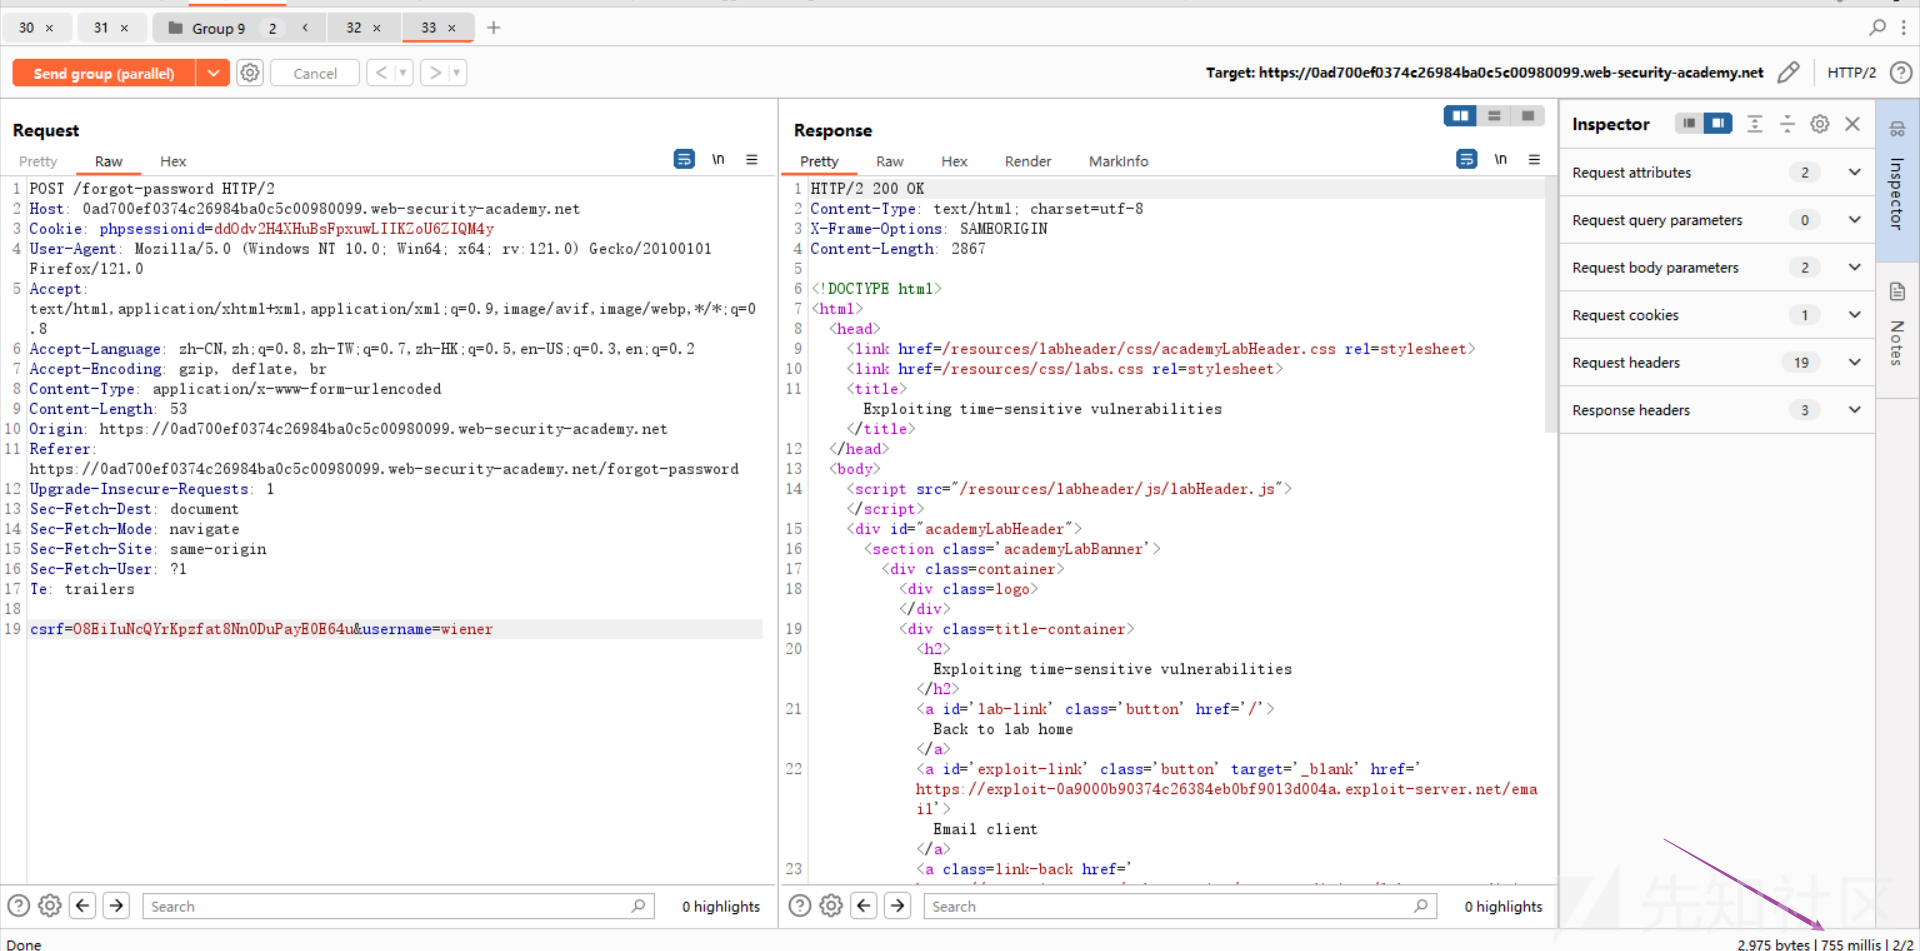Open back history dropdown triangle
This screenshot has height=951, width=1920.
403,73
